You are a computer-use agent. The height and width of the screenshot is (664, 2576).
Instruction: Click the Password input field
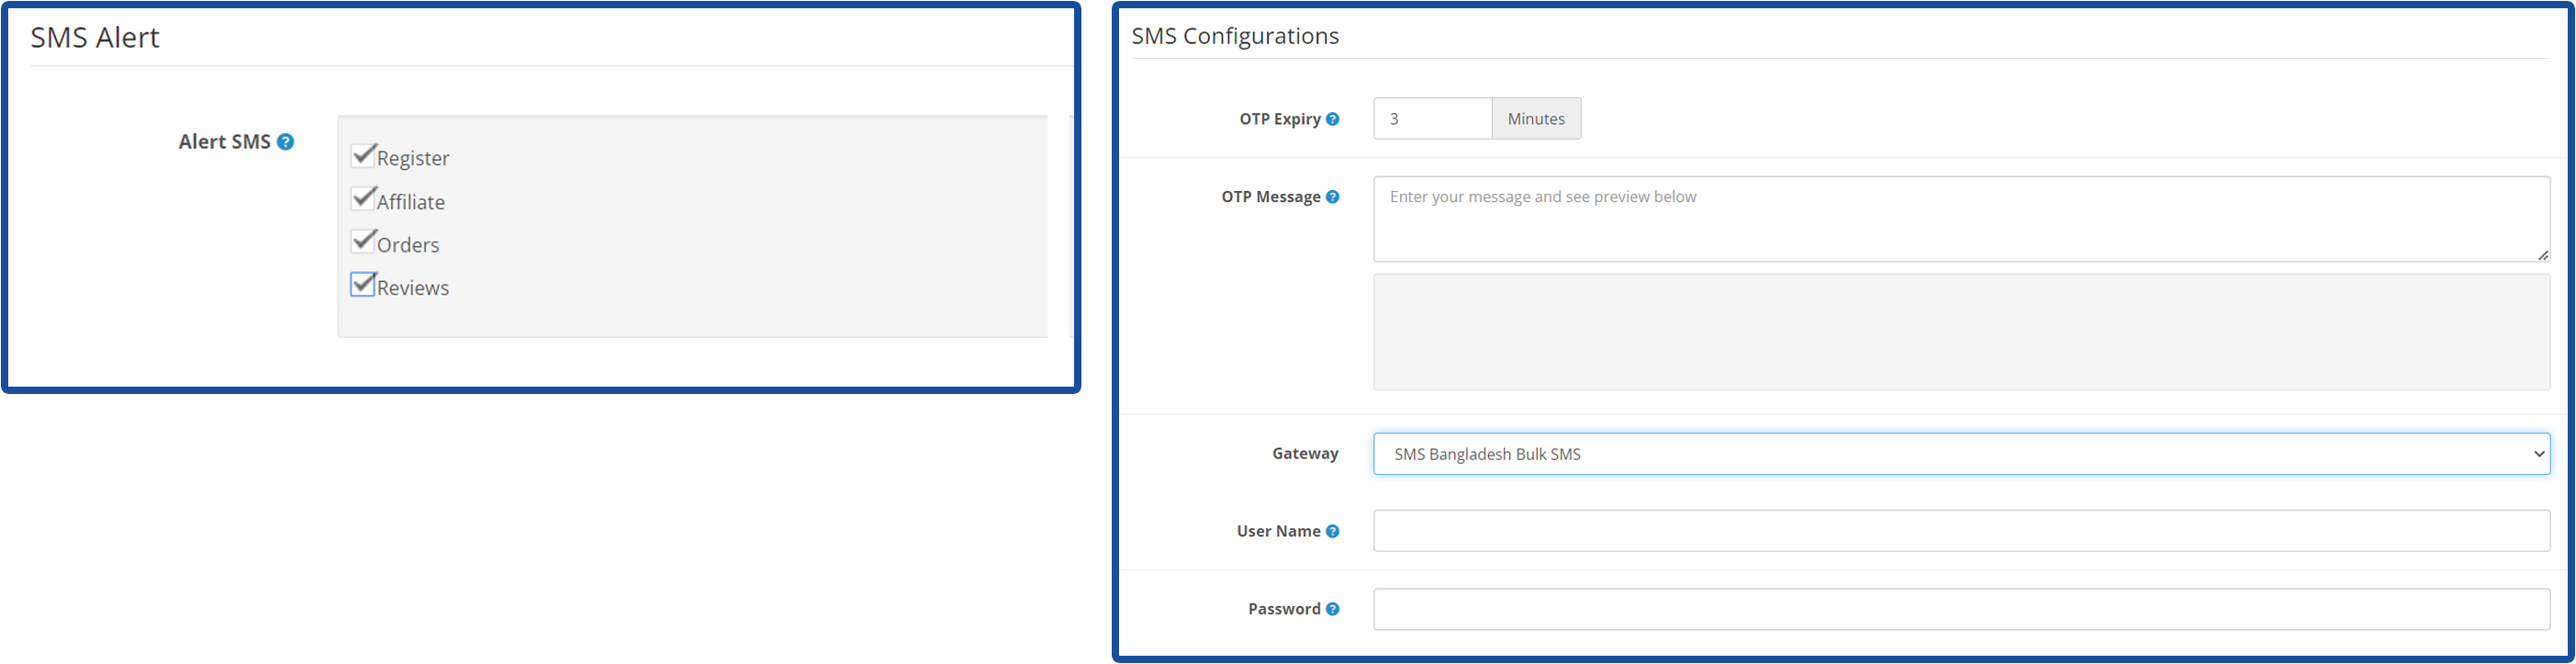coord(1961,609)
